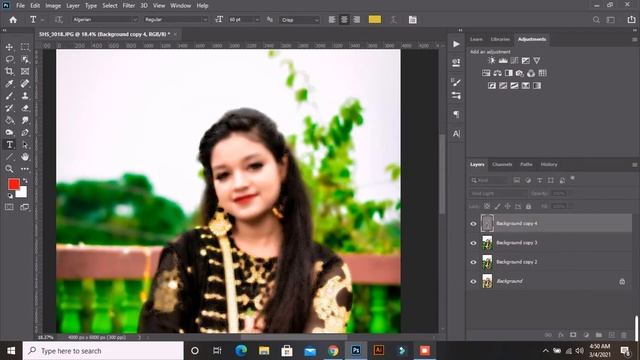Open the Filter menu
This screenshot has width=640, height=360.
coord(129,6)
